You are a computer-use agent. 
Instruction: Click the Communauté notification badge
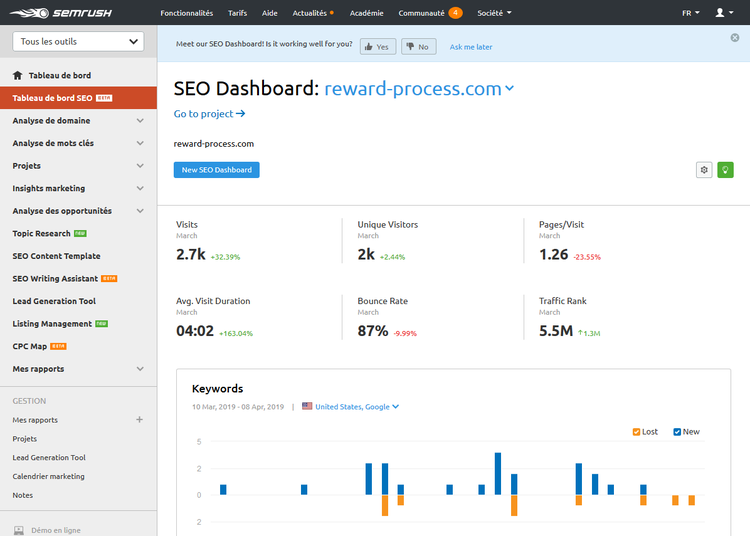455,13
